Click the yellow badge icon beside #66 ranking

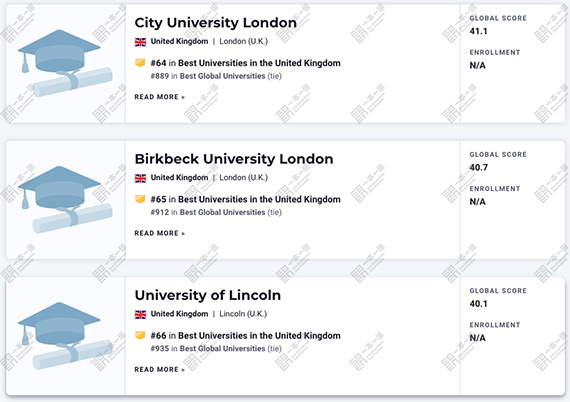pos(140,335)
